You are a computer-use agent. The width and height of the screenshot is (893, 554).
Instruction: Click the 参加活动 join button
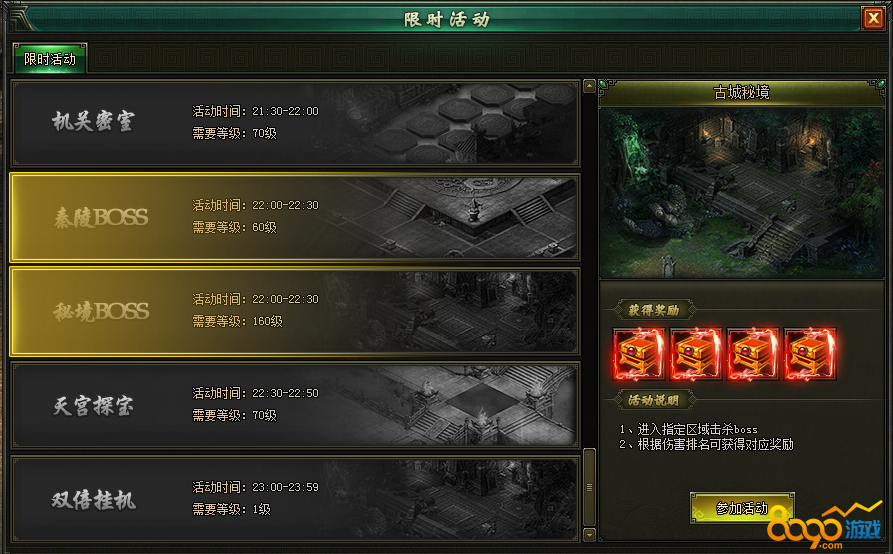tap(742, 508)
